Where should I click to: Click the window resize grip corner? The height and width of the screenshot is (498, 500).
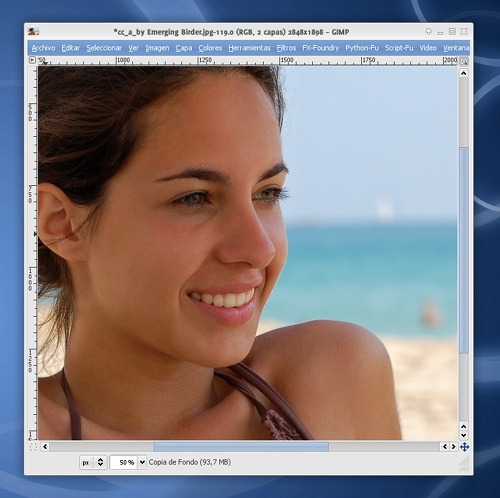click(464, 464)
